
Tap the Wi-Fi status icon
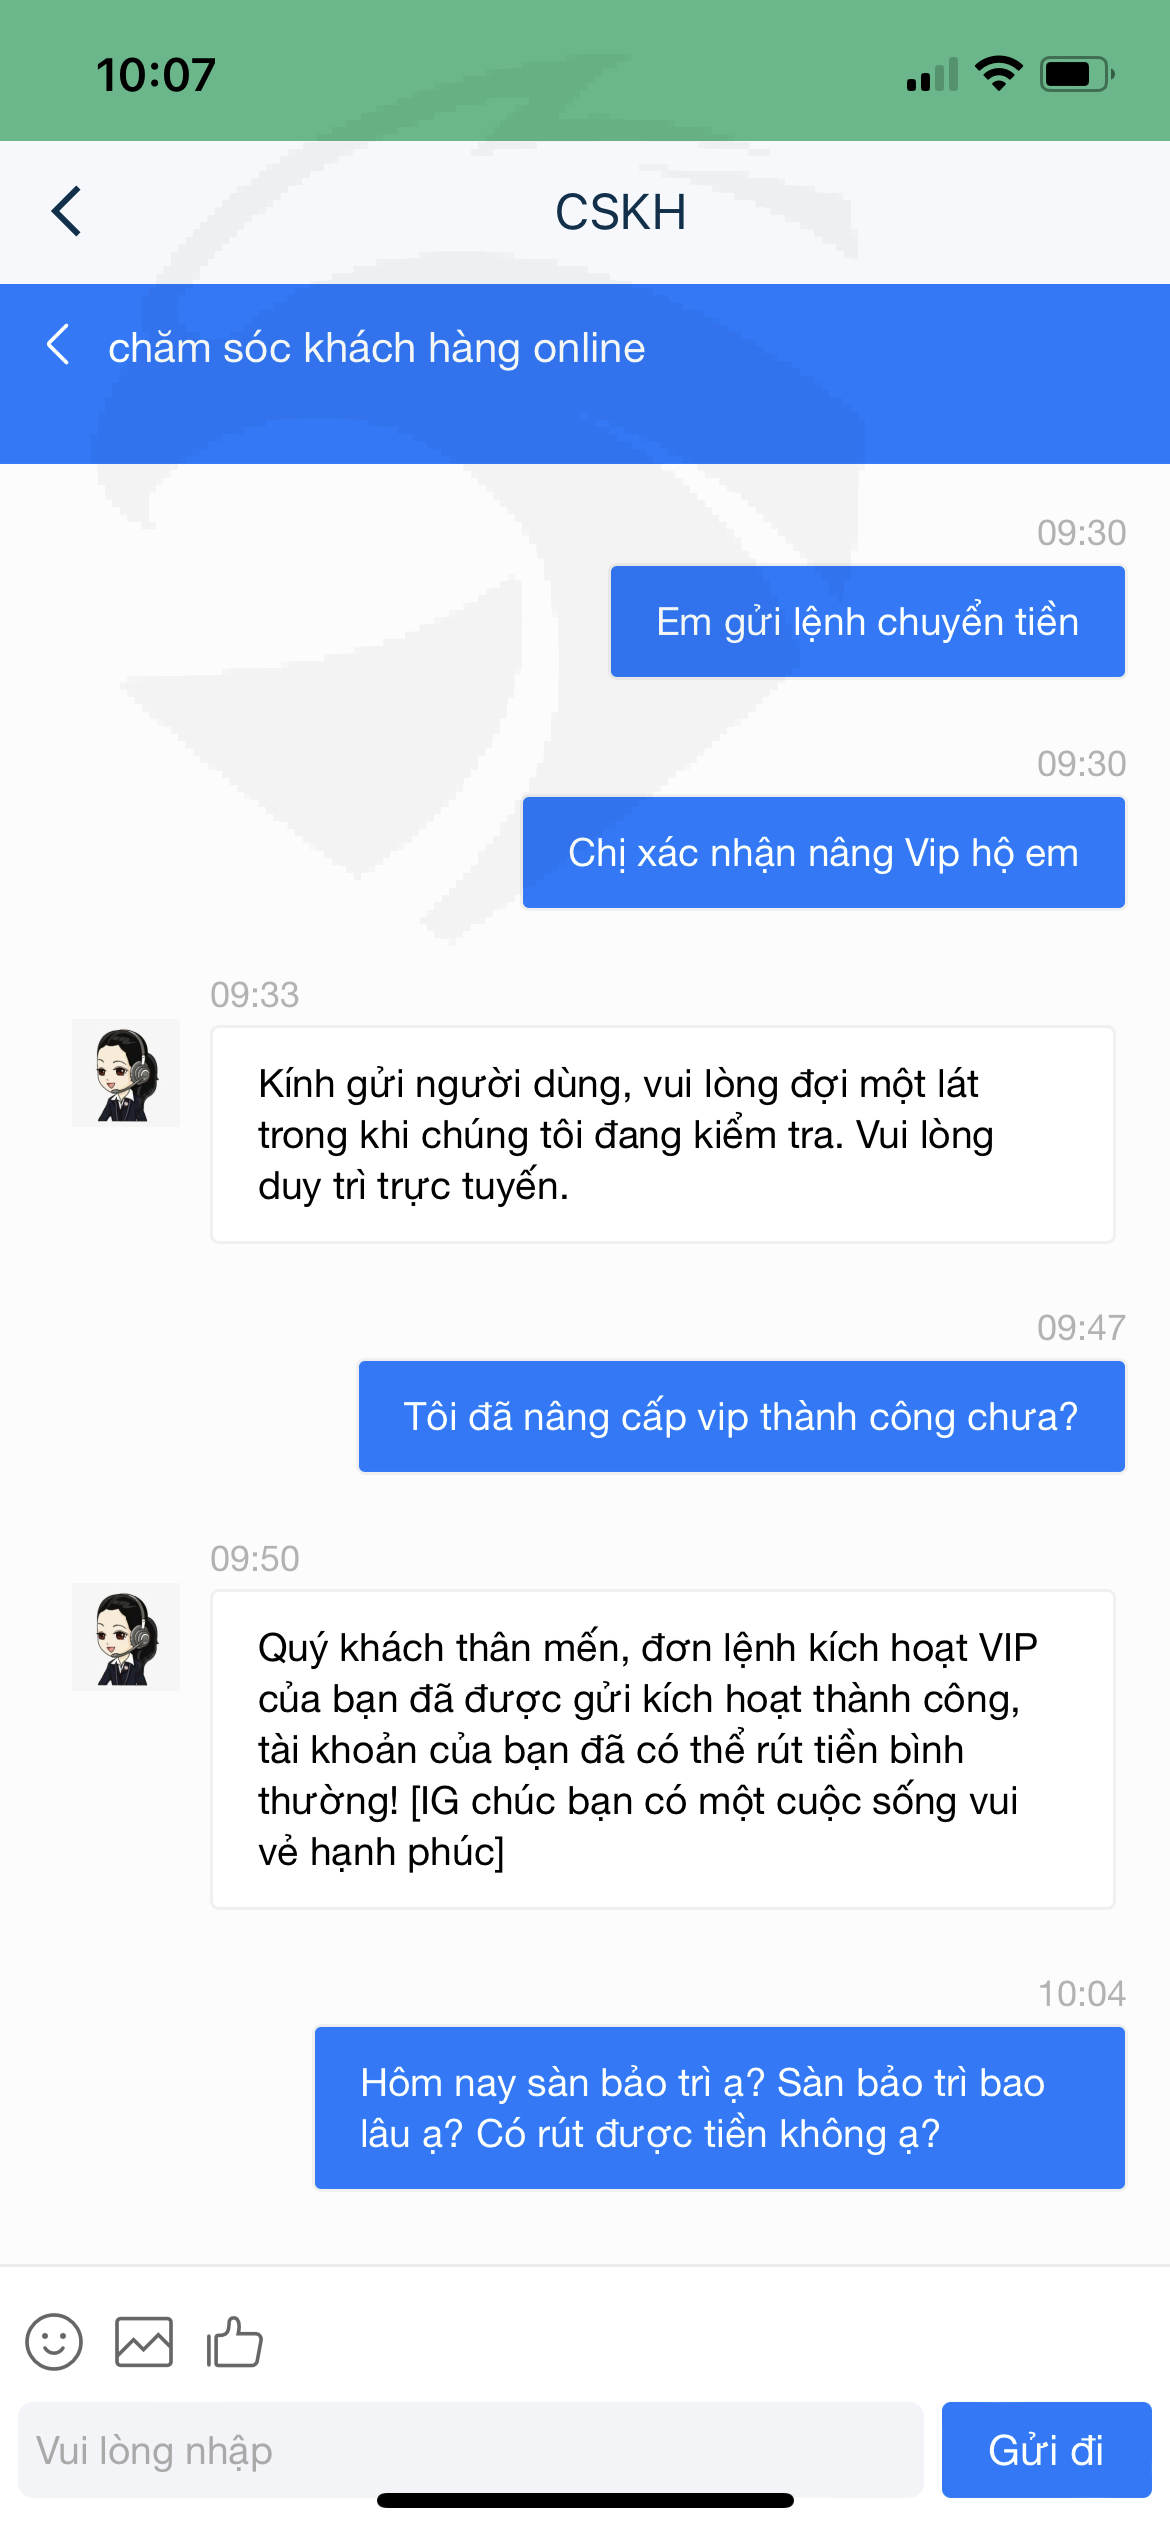pyautogui.click(x=998, y=73)
